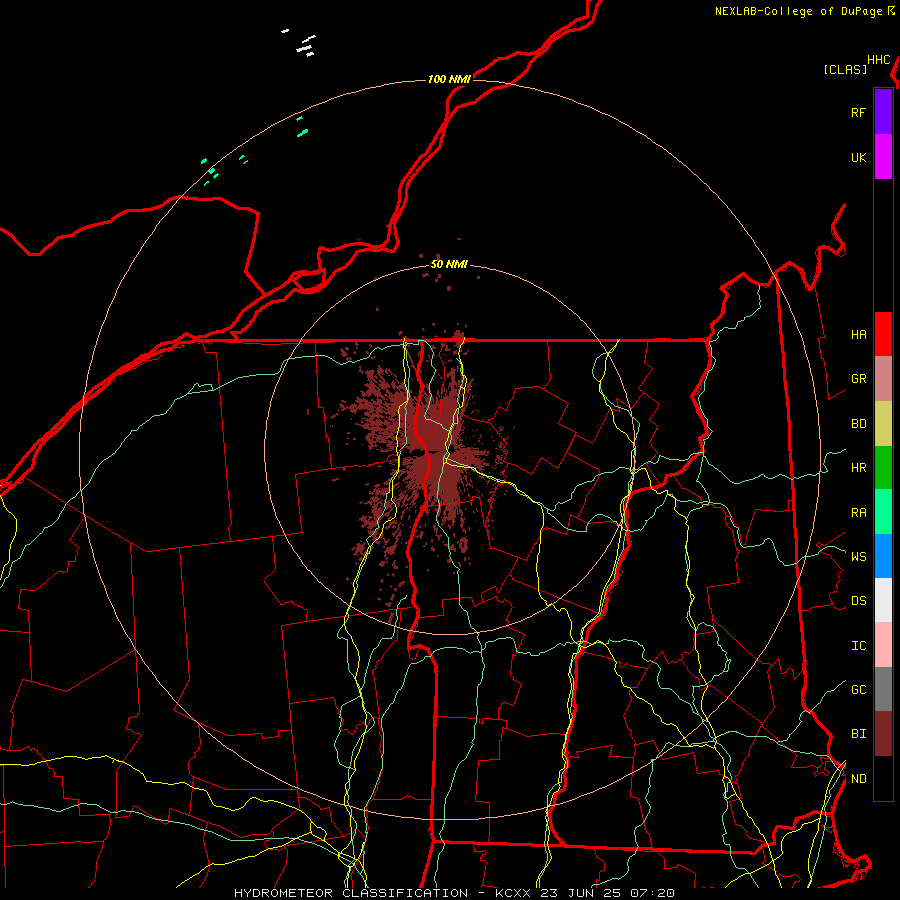Click the 'BD' legend label

[858, 424]
